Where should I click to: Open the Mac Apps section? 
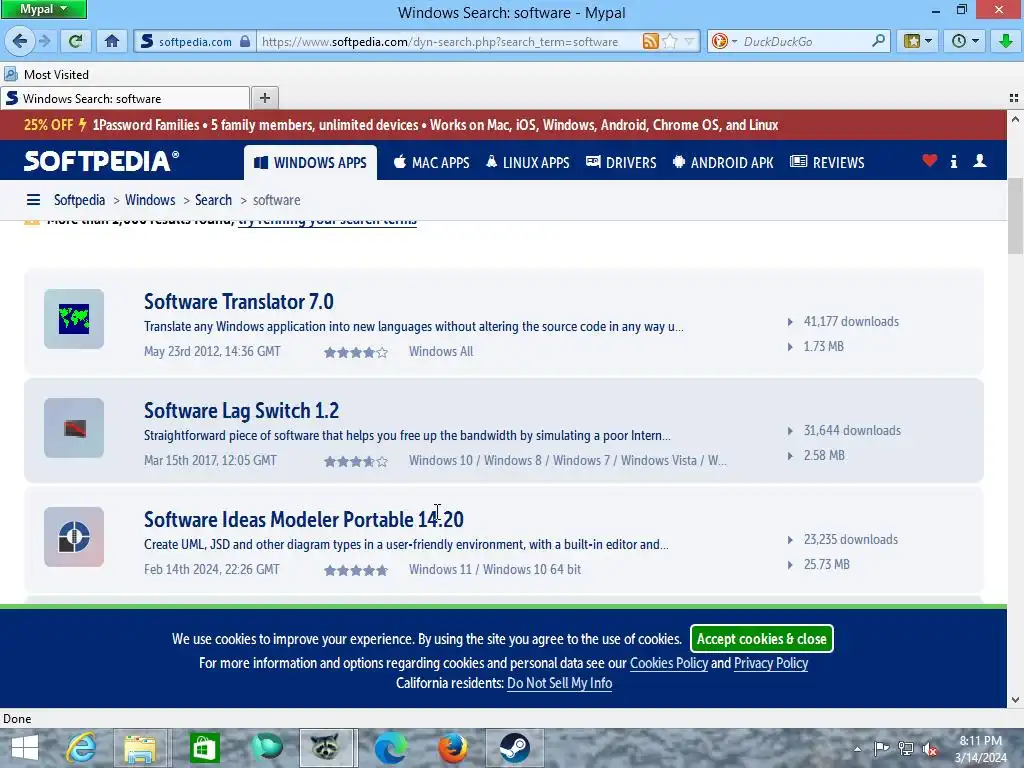pyautogui.click(x=432, y=163)
